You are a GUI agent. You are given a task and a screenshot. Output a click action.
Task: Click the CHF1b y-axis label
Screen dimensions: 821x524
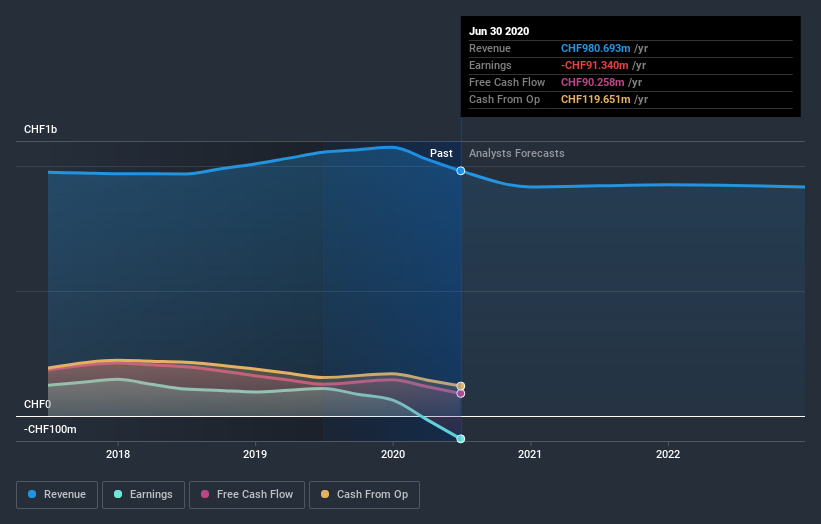(40, 129)
